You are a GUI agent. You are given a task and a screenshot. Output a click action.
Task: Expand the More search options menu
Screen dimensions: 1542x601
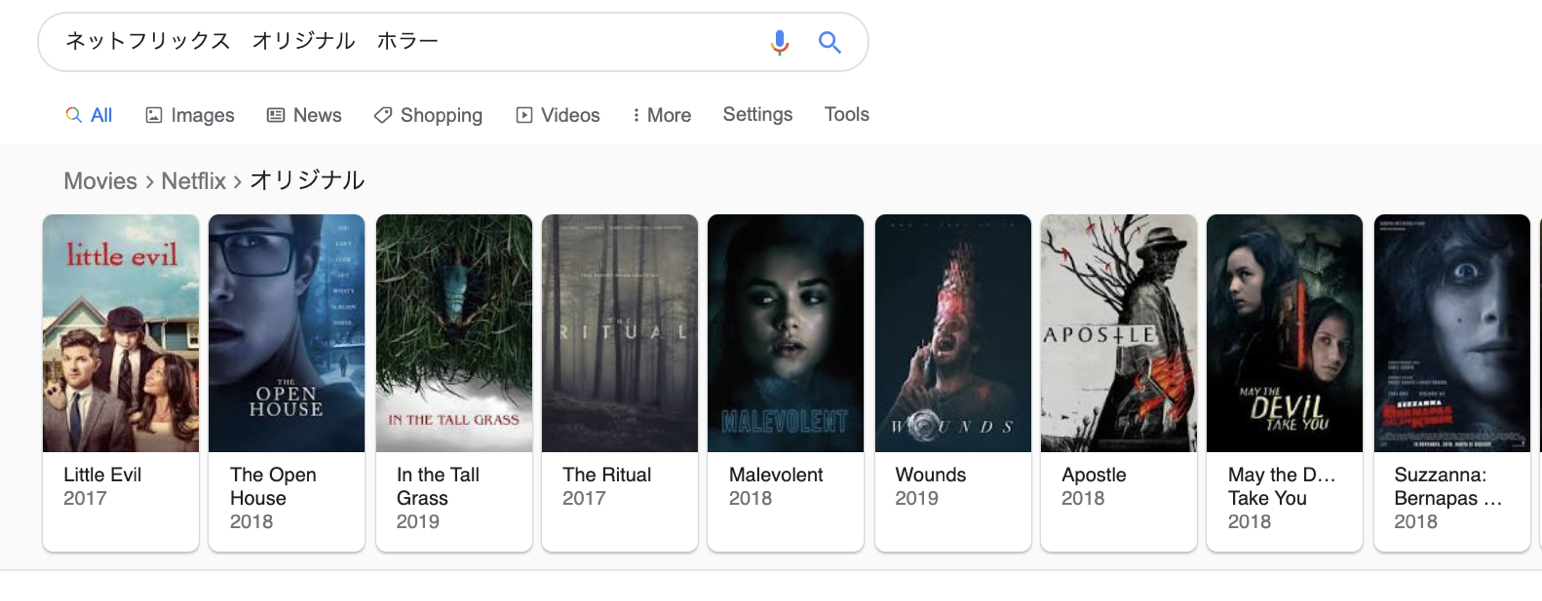(662, 115)
